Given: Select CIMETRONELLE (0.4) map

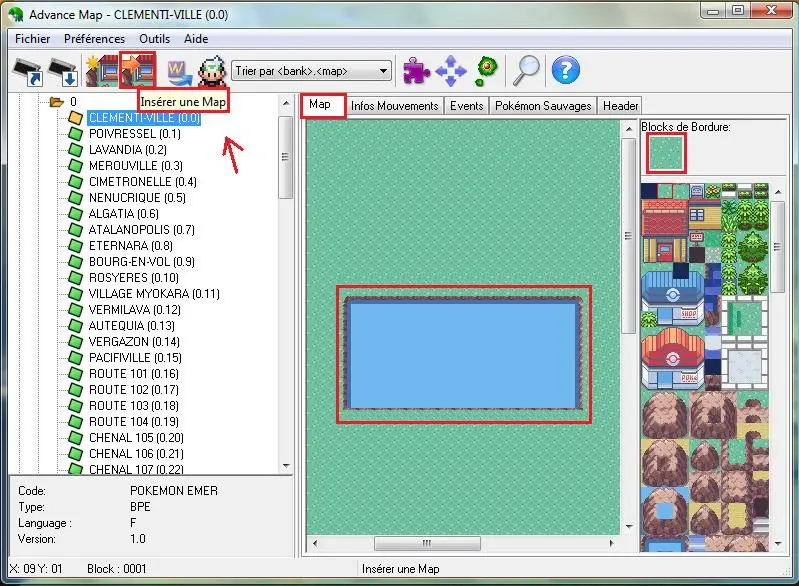Looking at the screenshot, I should [143, 181].
